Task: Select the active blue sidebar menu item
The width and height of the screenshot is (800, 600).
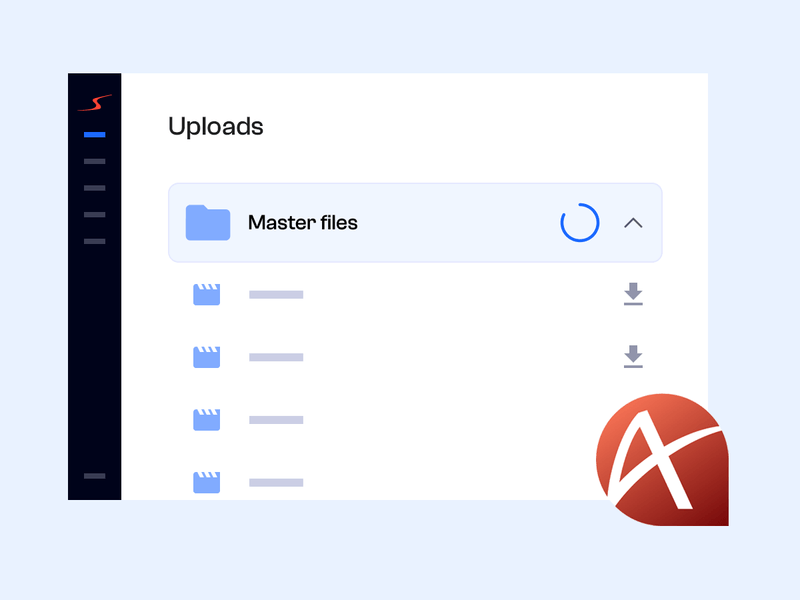Action: 94,134
